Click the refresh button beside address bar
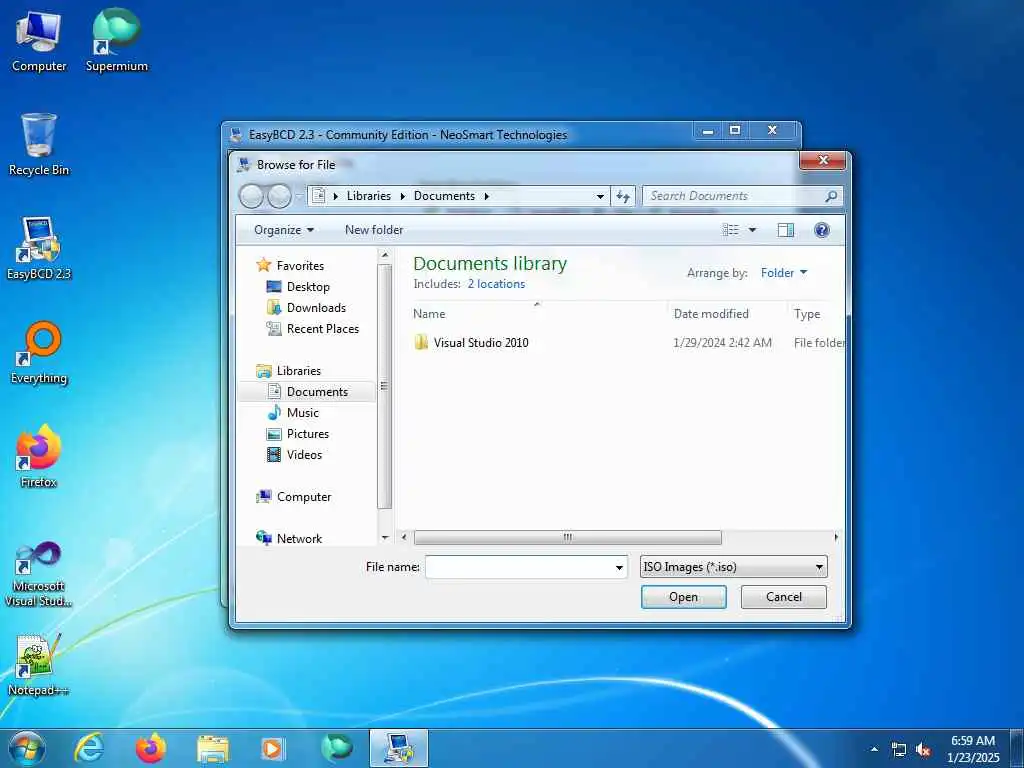 click(x=623, y=196)
